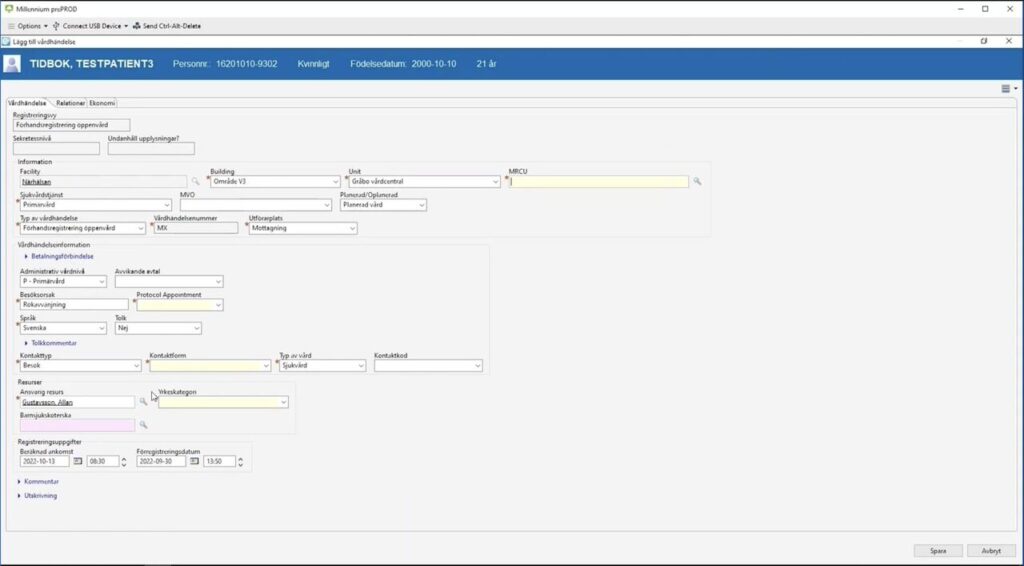The image size is (1024, 566).
Task: Click the Connect USB Device toolbar icon
Action: 56,25
